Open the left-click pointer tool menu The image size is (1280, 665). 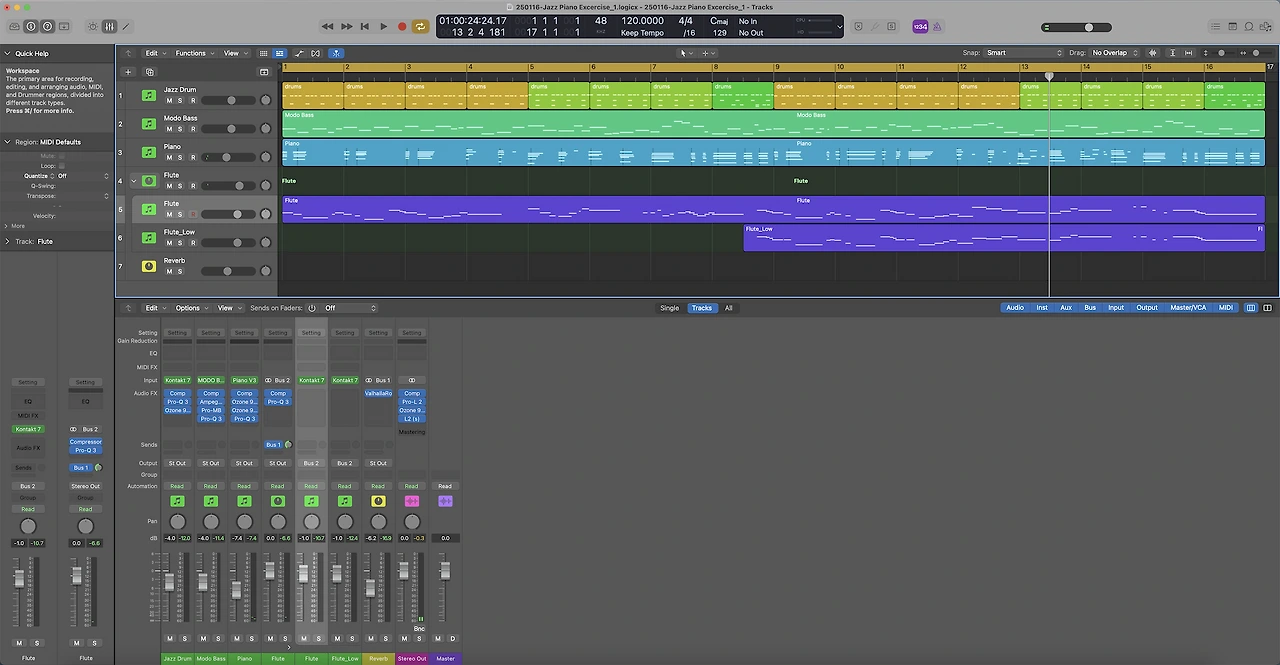685,53
